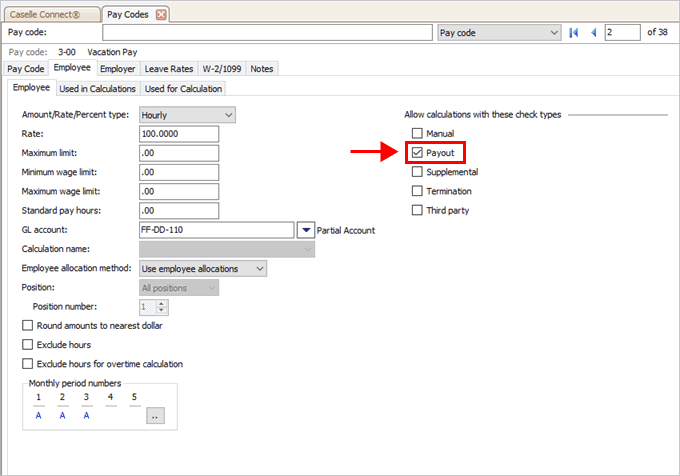This screenshot has height=476, width=680.
Task: Open the W-2/1099 tab
Action: (x=222, y=69)
